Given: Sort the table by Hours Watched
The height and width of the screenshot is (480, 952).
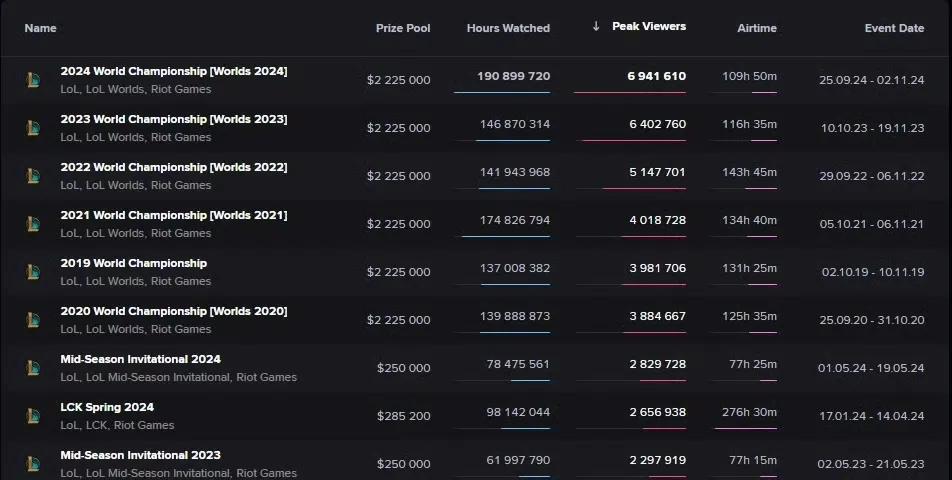Looking at the screenshot, I should point(508,28).
